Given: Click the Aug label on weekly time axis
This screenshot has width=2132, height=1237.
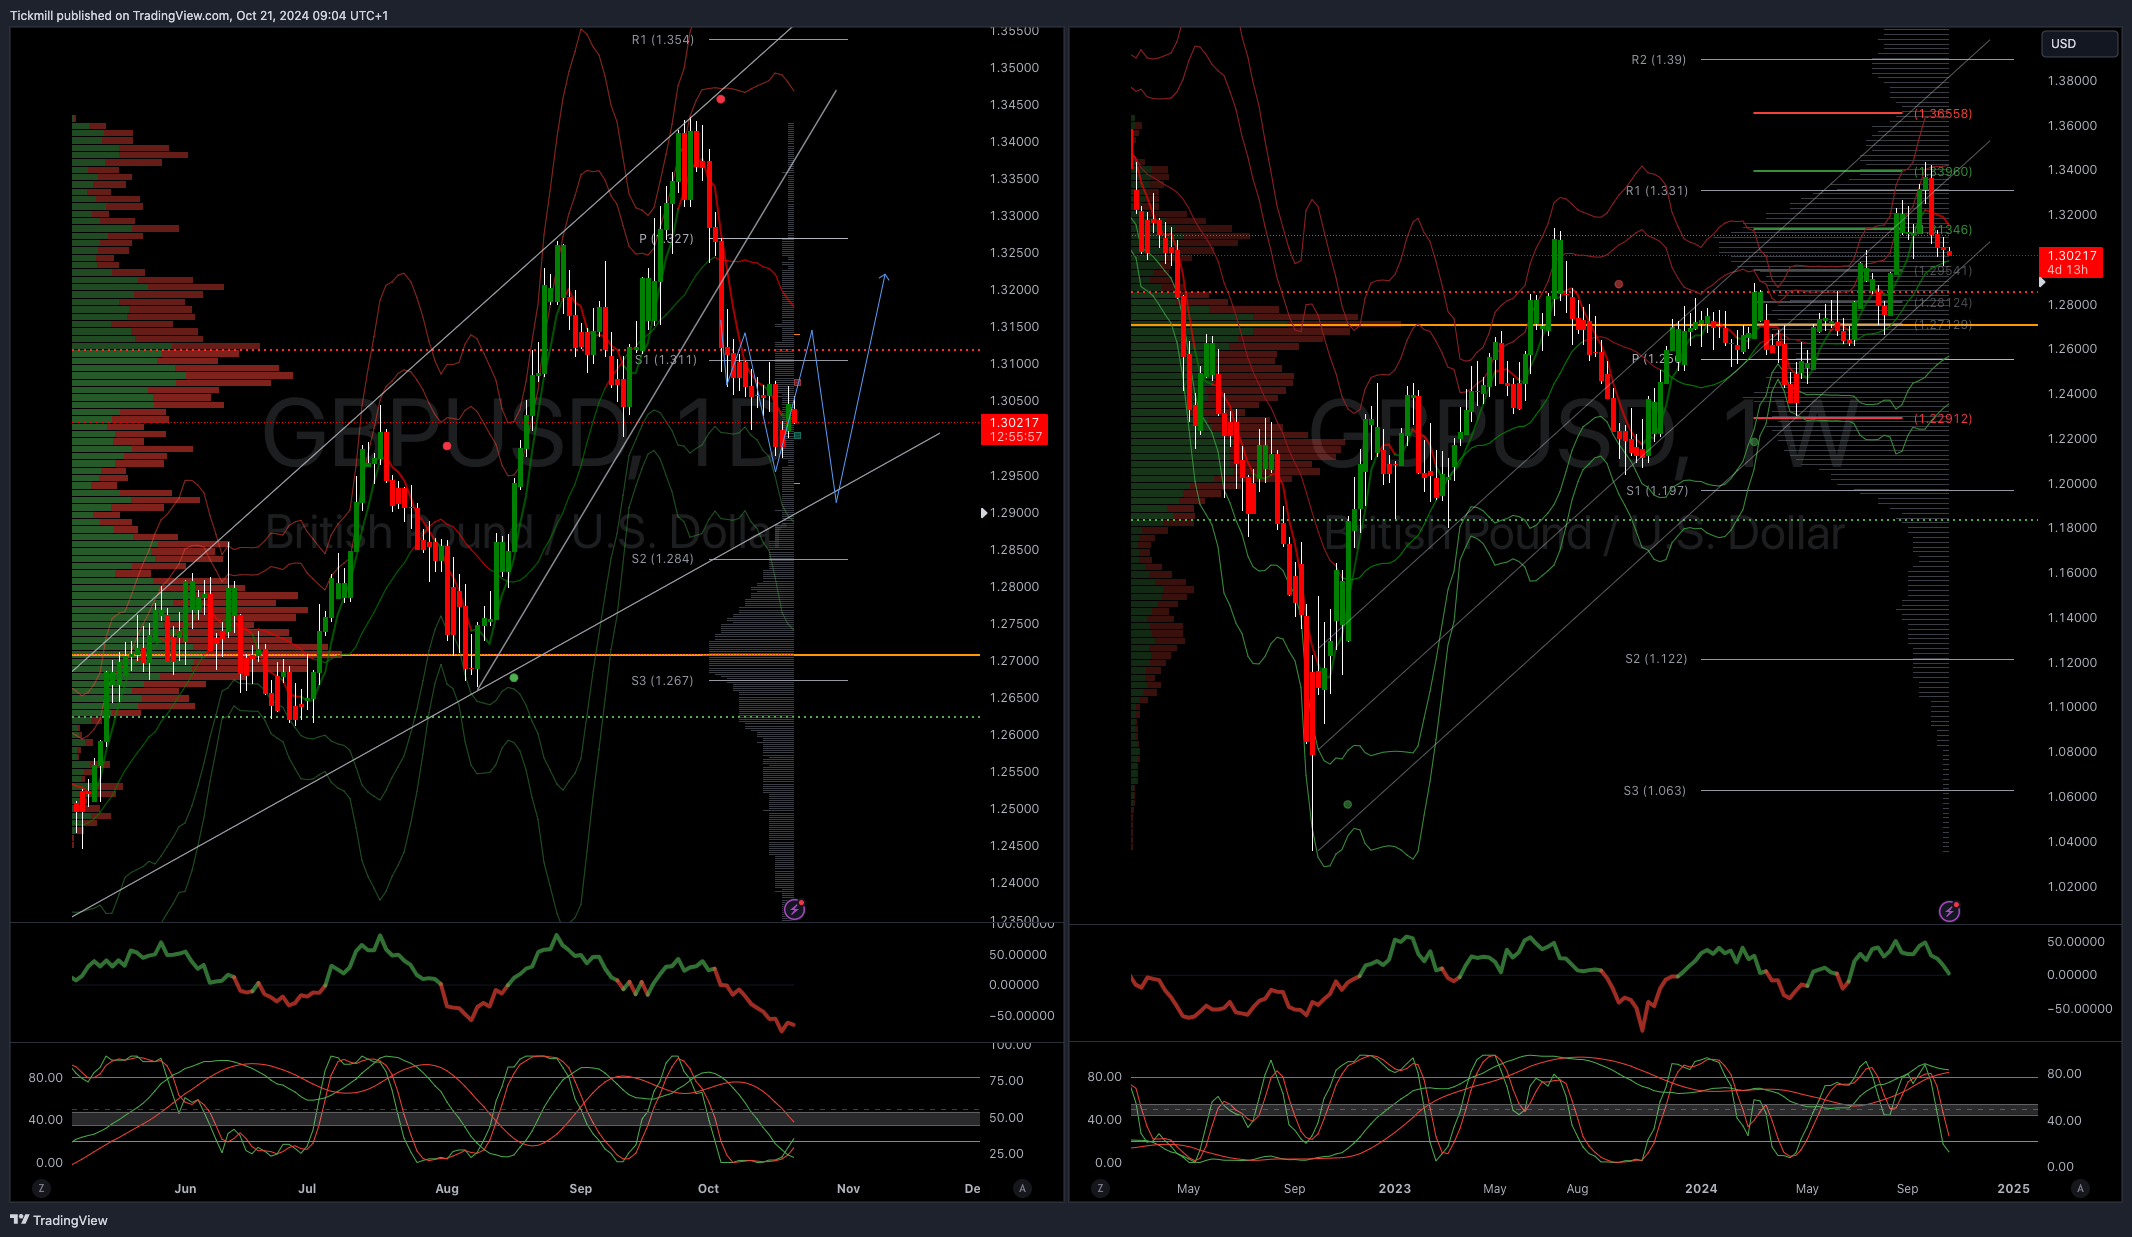Looking at the screenshot, I should click(1577, 1189).
